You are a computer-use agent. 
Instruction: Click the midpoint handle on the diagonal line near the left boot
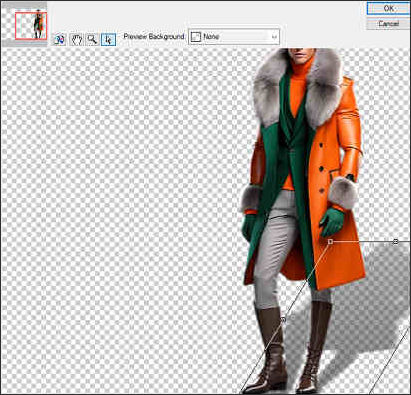tap(283, 320)
